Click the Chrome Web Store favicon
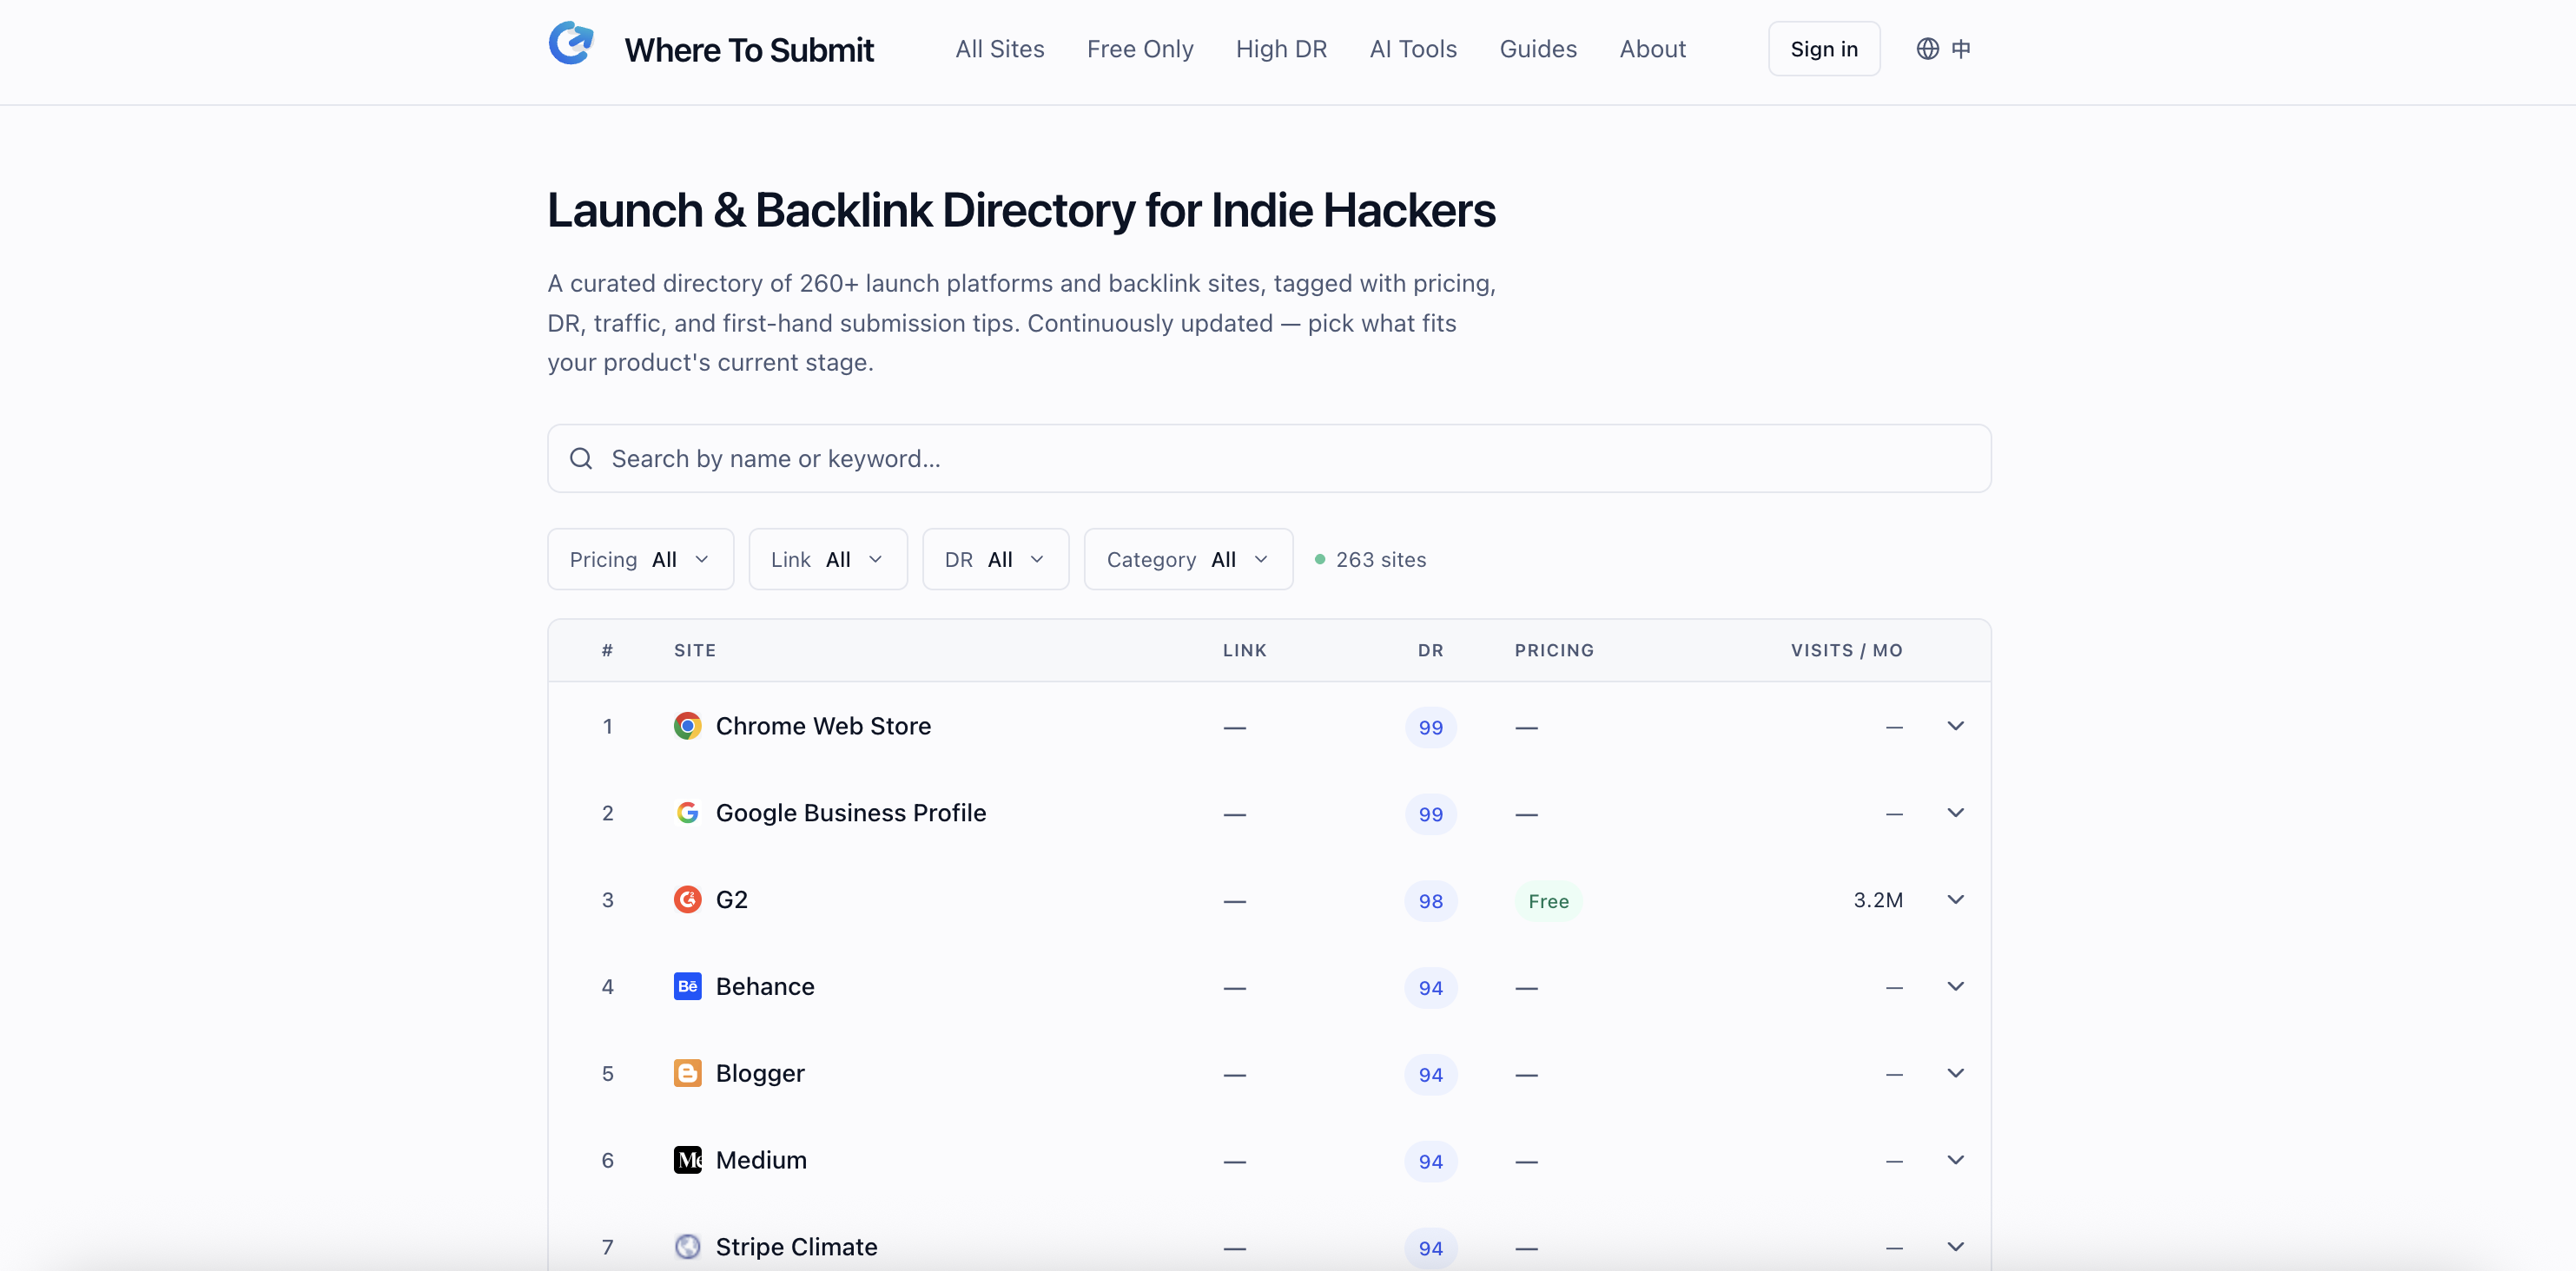Image resolution: width=2576 pixels, height=1271 pixels. 687,726
